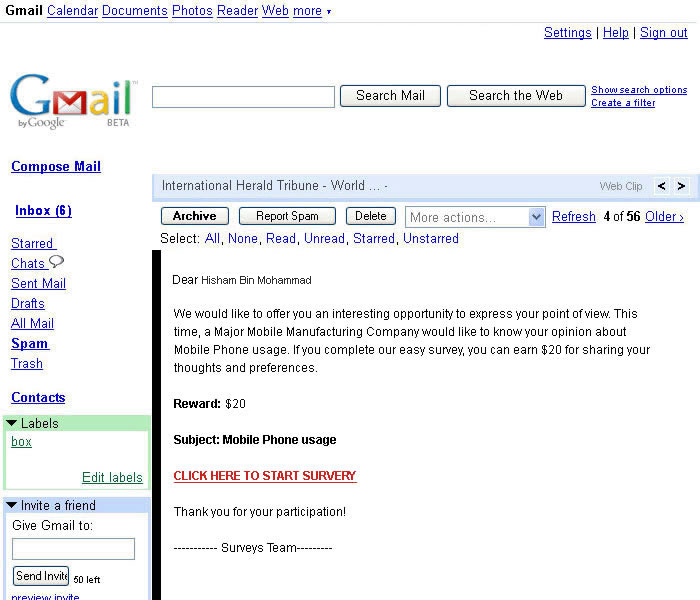The image size is (700, 600).
Task: Click the Gmail logo
Action: click(x=74, y=101)
